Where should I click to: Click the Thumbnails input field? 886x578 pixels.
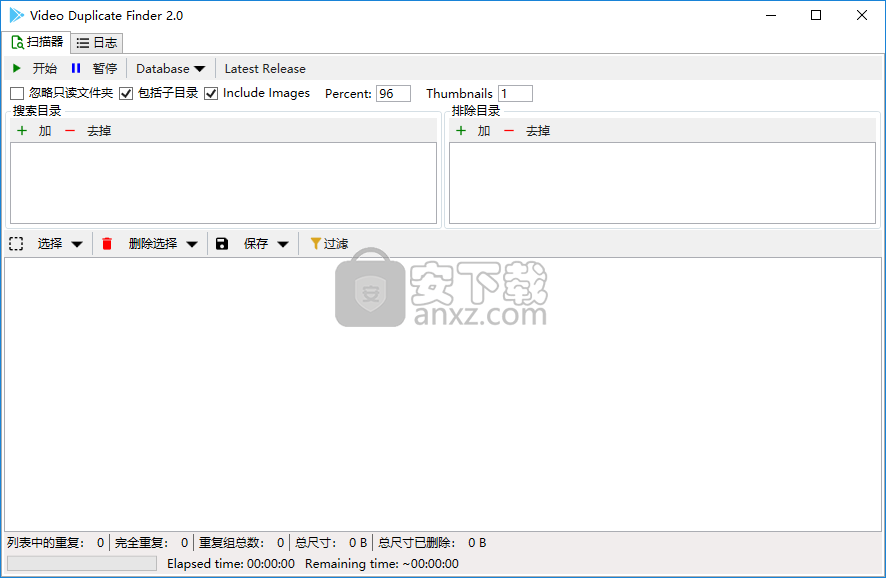(x=515, y=93)
